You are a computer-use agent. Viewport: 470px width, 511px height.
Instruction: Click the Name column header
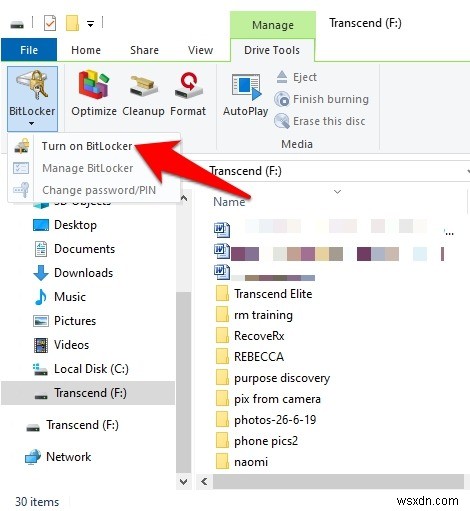[229, 202]
